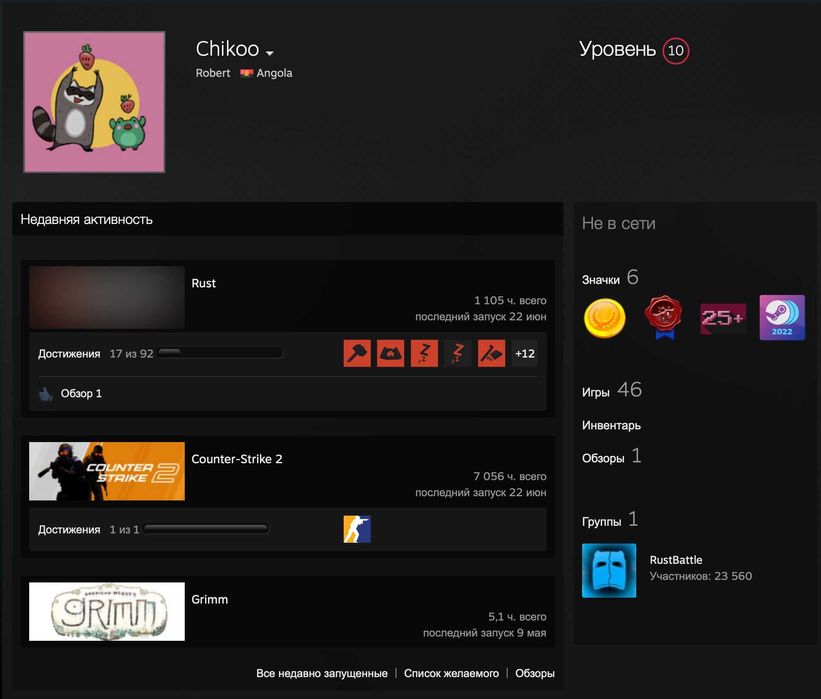Open the RustBattle blue mask avatar
The height and width of the screenshot is (699, 821).
[609, 571]
